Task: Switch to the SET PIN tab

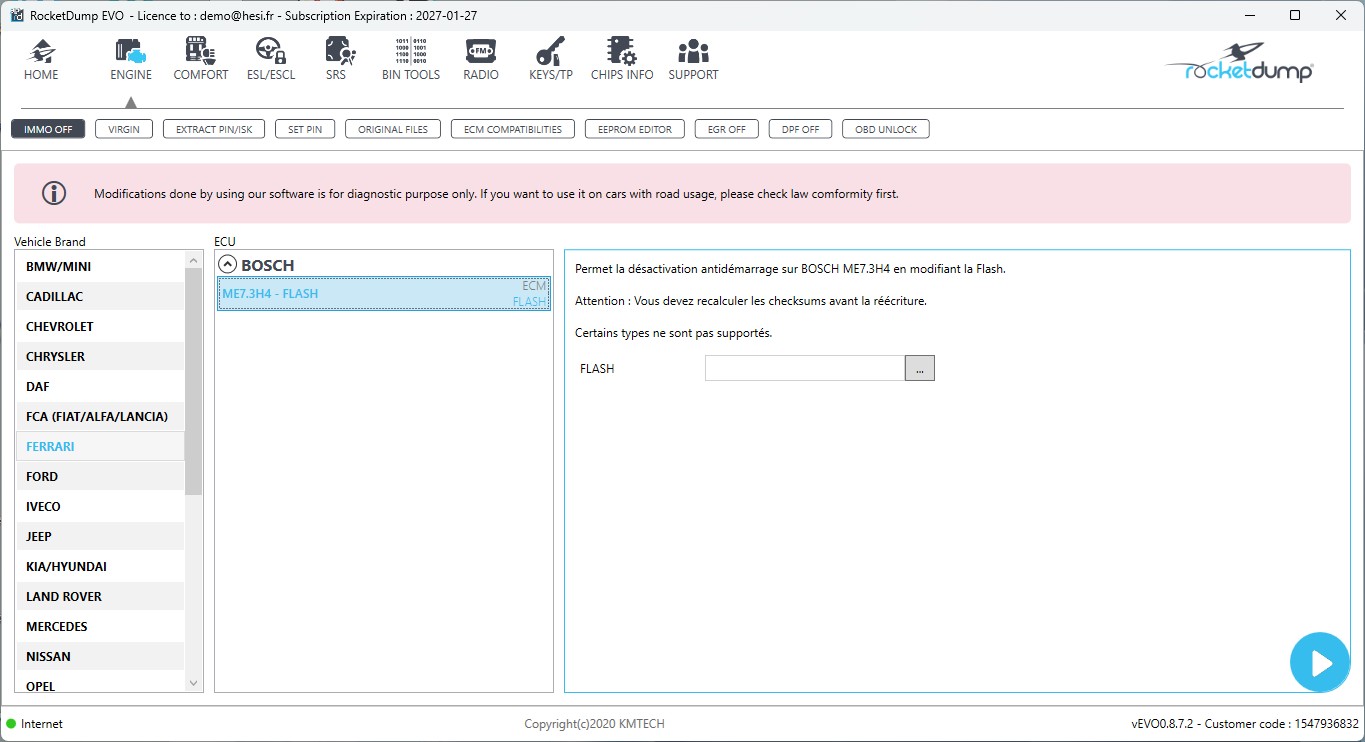Action: tap(305, 129)
